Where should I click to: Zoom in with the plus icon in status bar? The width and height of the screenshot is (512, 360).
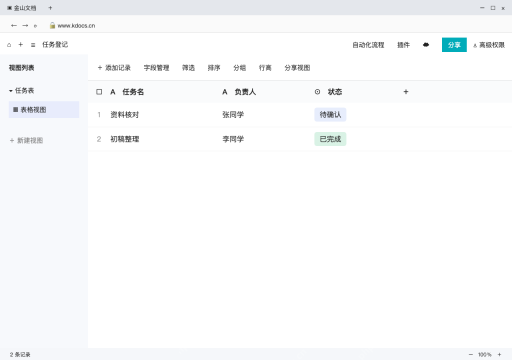pos(499,354)
